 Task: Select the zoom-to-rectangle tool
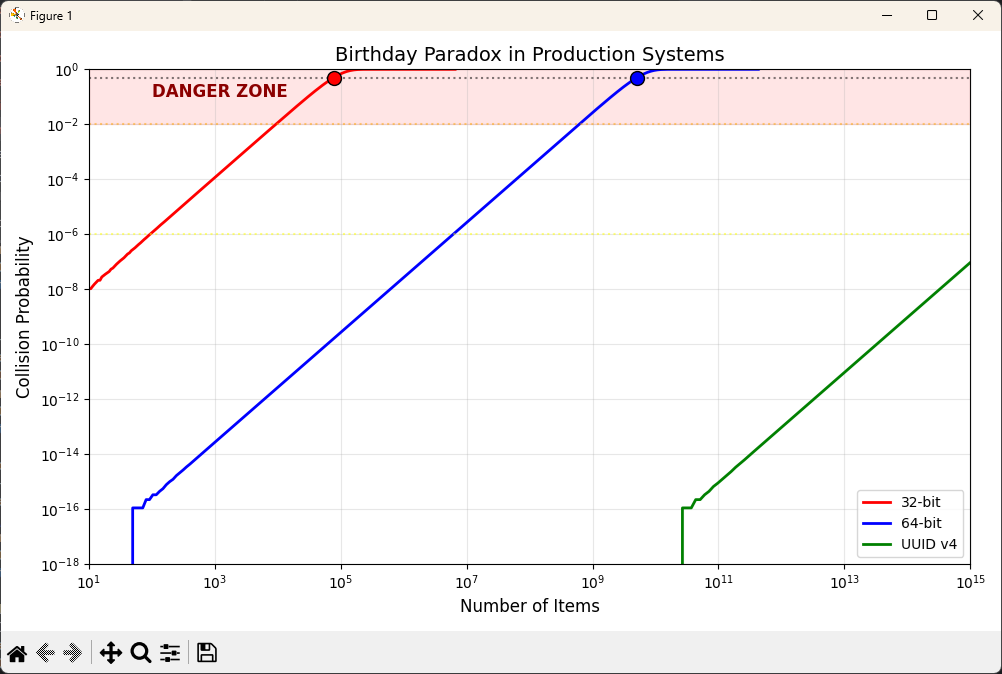(x=140, y=652)
